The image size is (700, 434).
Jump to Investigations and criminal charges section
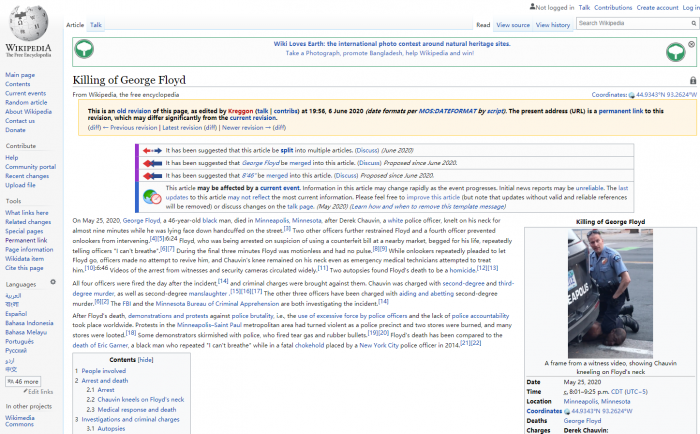pyautogui.click(x=130, y=419)
